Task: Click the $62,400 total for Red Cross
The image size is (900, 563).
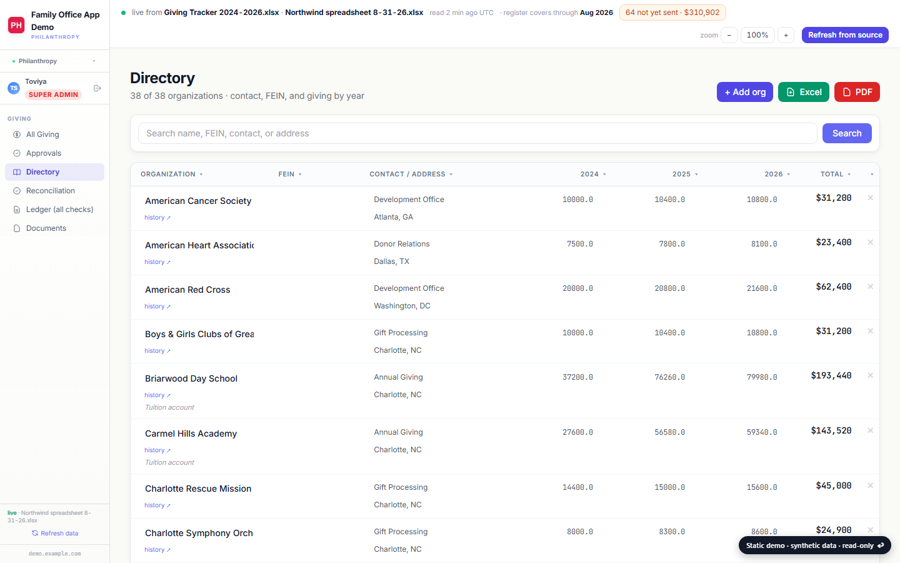Action: click(833, 286)
